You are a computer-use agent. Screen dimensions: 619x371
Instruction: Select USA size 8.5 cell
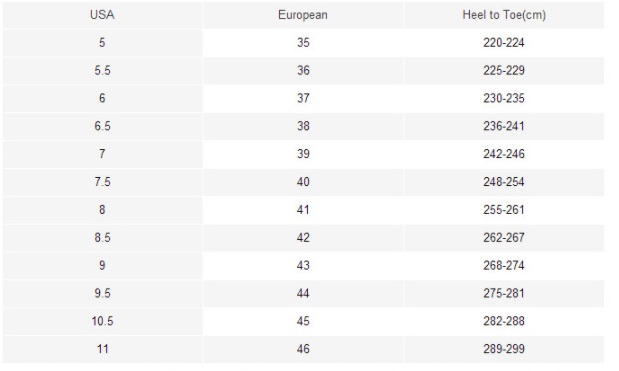click(x=102, y=238)
